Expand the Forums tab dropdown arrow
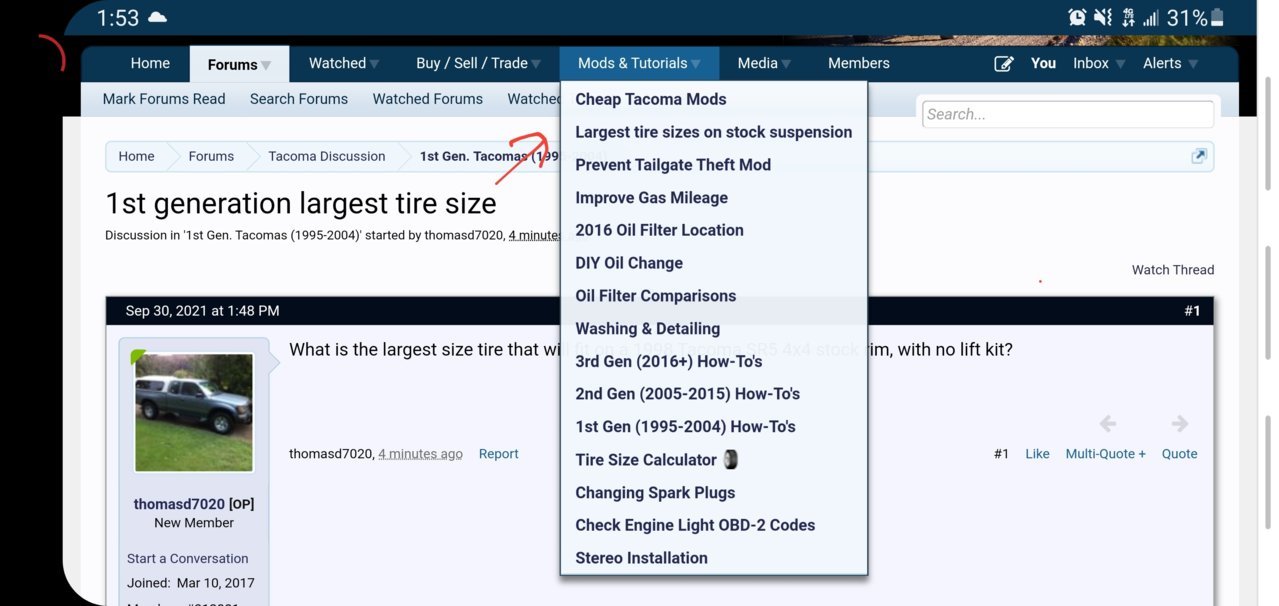1279x606 pixels. (266, 65)
